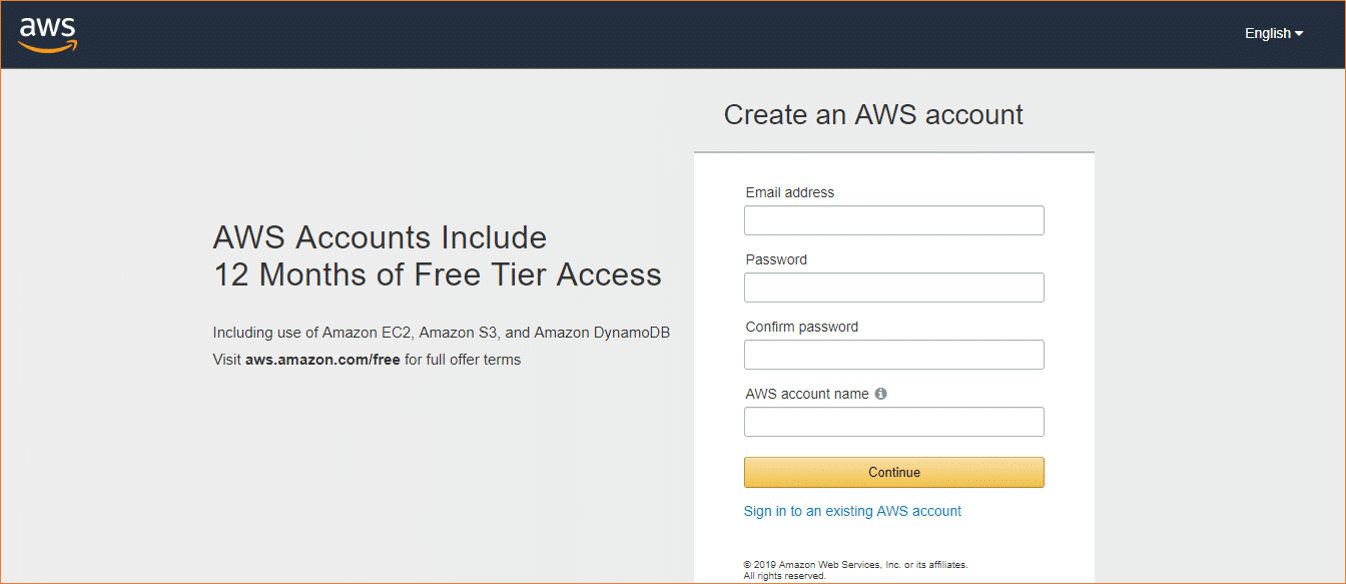The width and height of the screenshot is (1346, 584).
Task: Click the Create an AWS account heading
Action: 874,115
